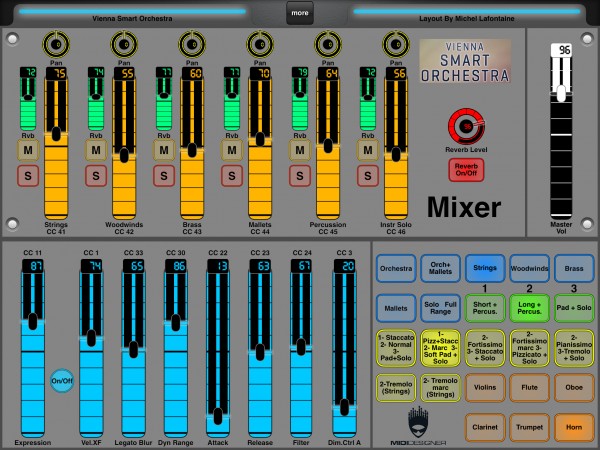Select 2-Tremolo (Strings) button
This screenshot has height=450, width=600.
click(396, 388)
